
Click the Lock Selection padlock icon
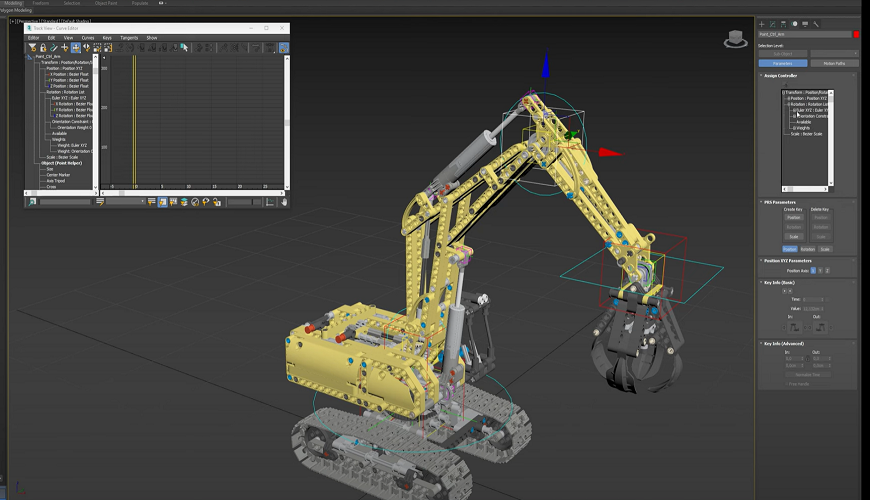tap(43, 48)
